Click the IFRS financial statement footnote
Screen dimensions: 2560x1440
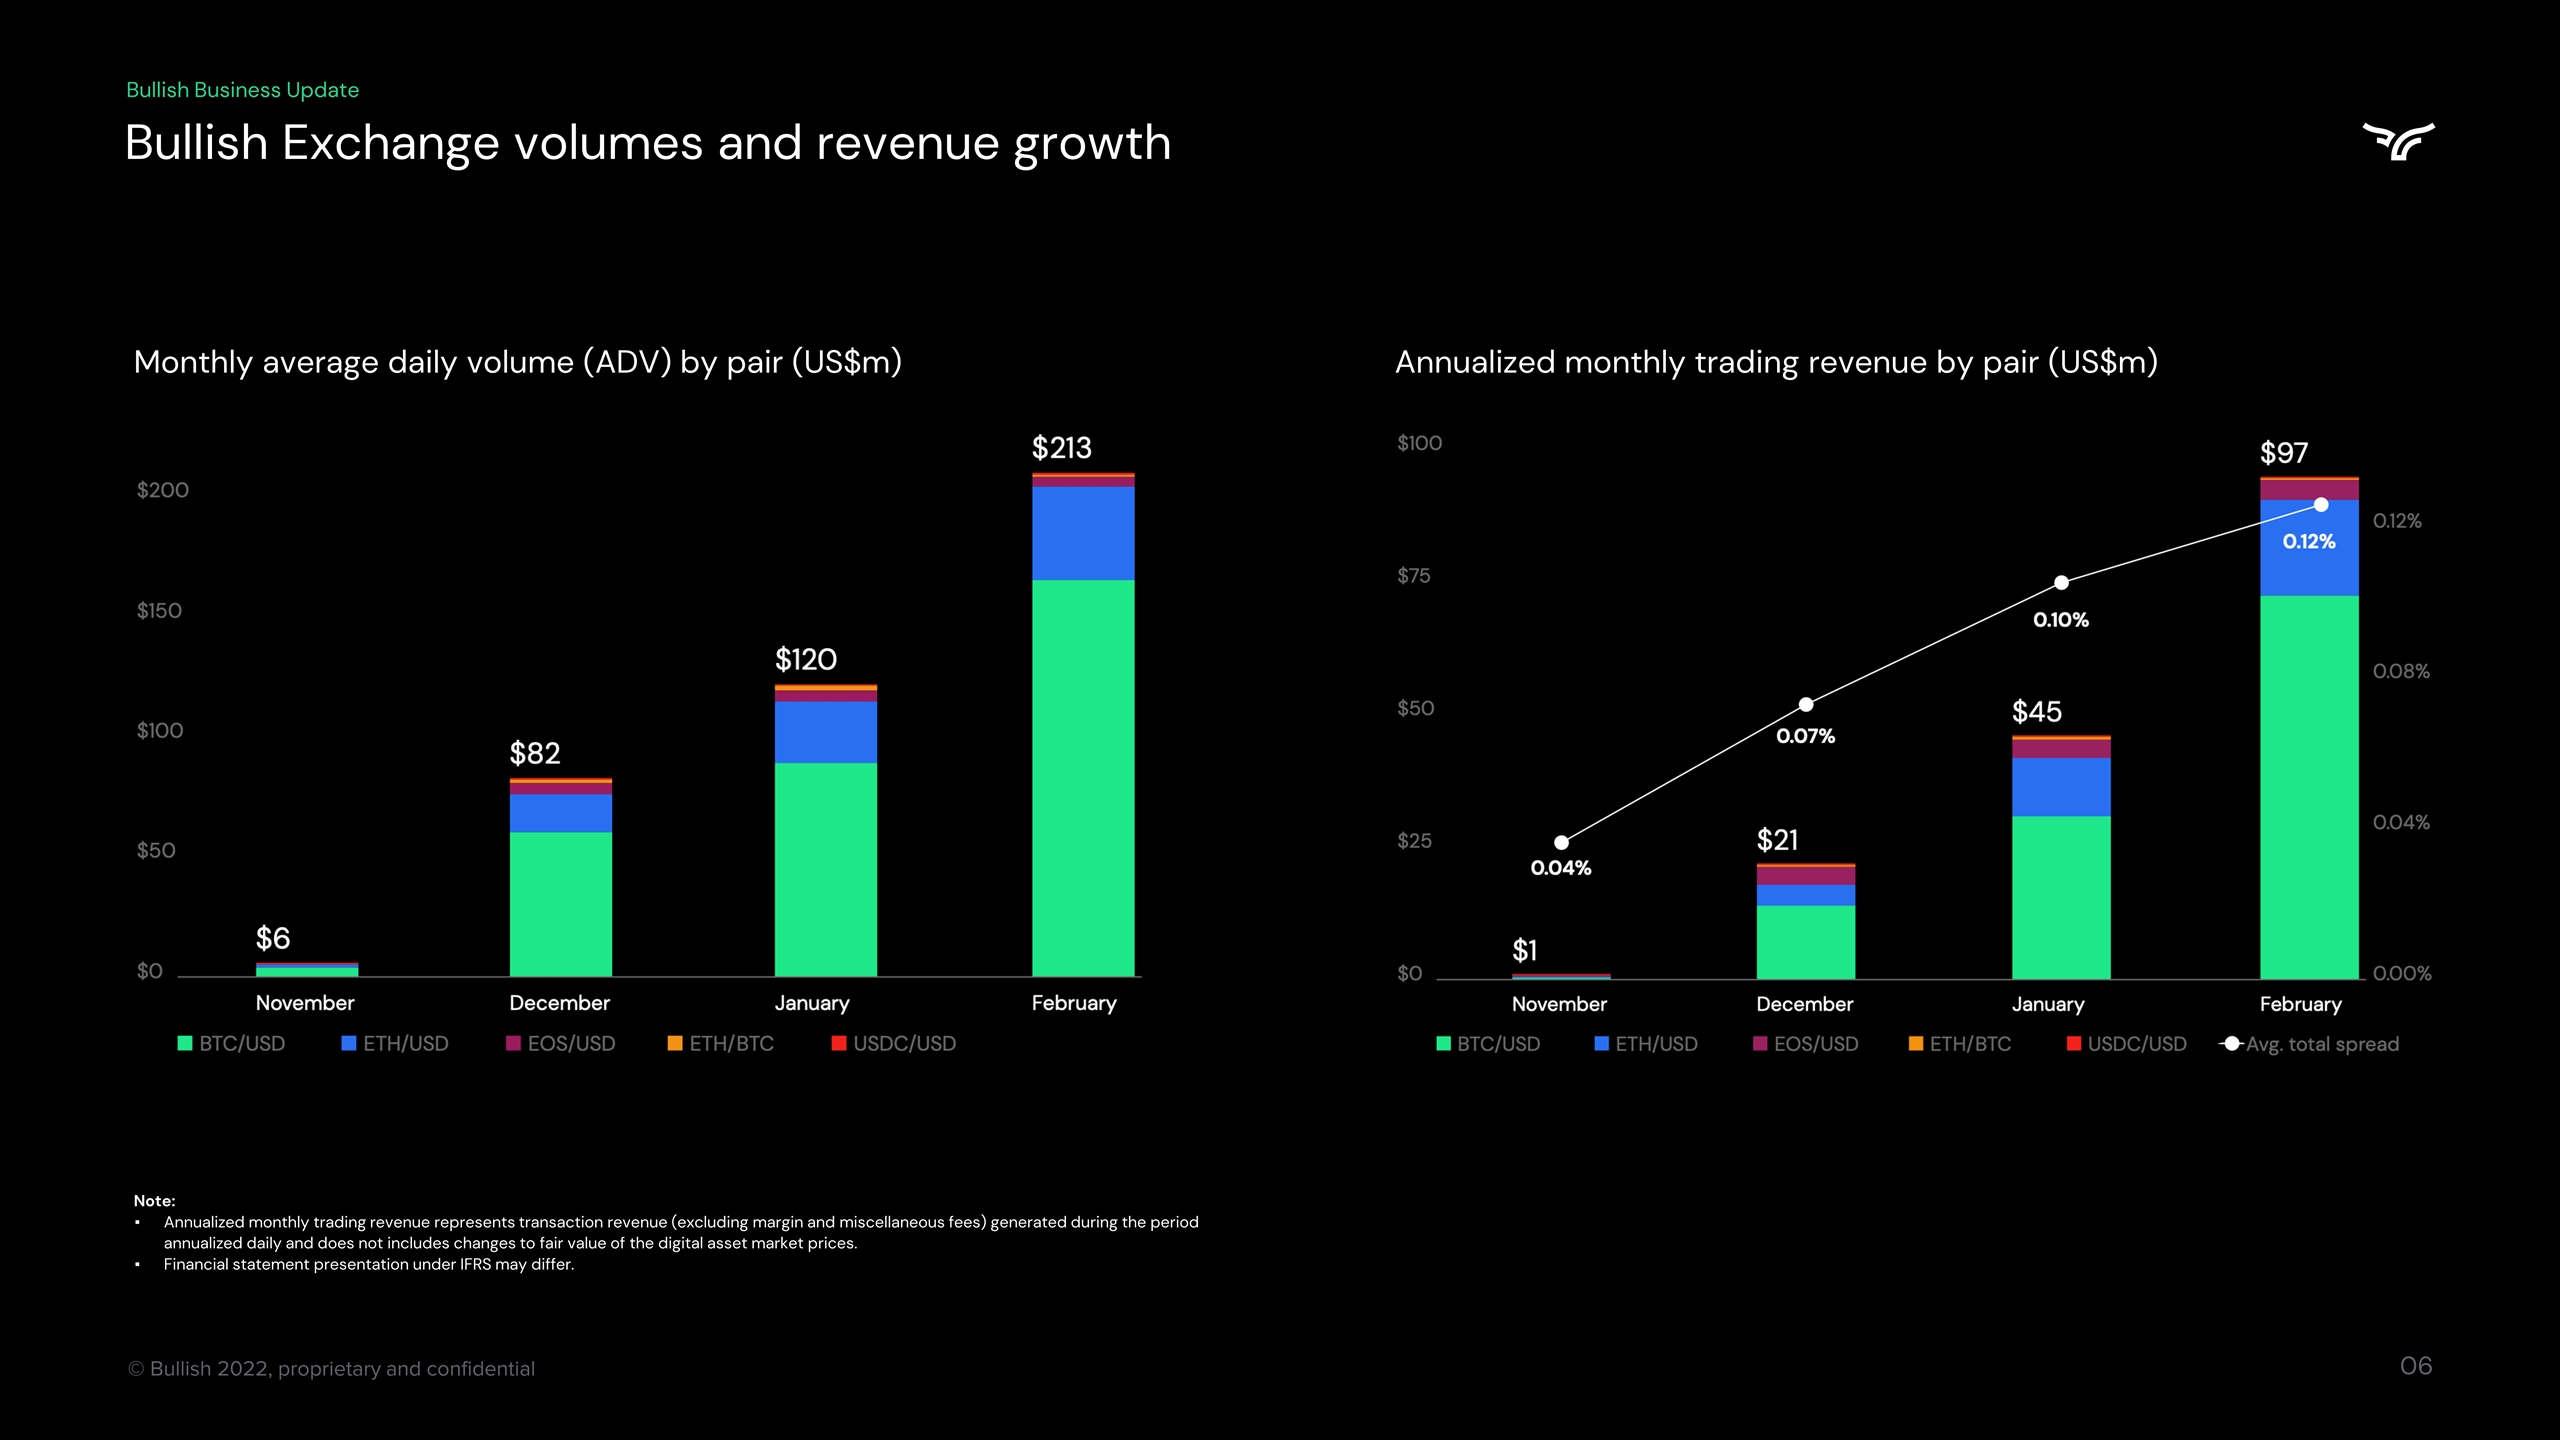click(x=369, y=1265)
